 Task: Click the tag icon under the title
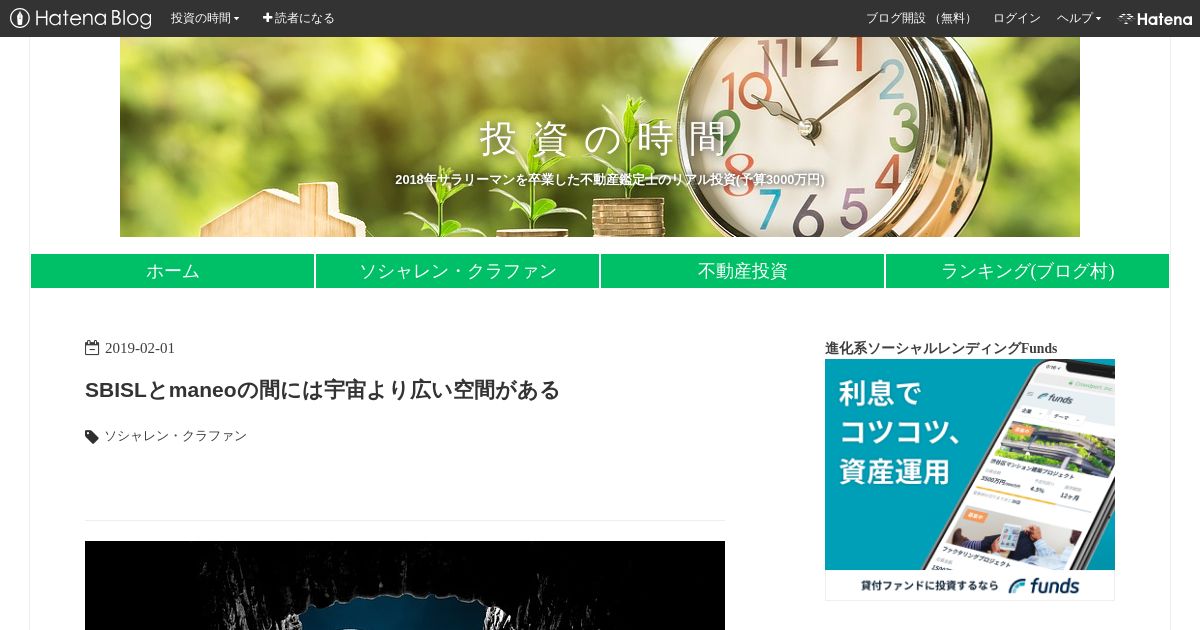[92, 437]
